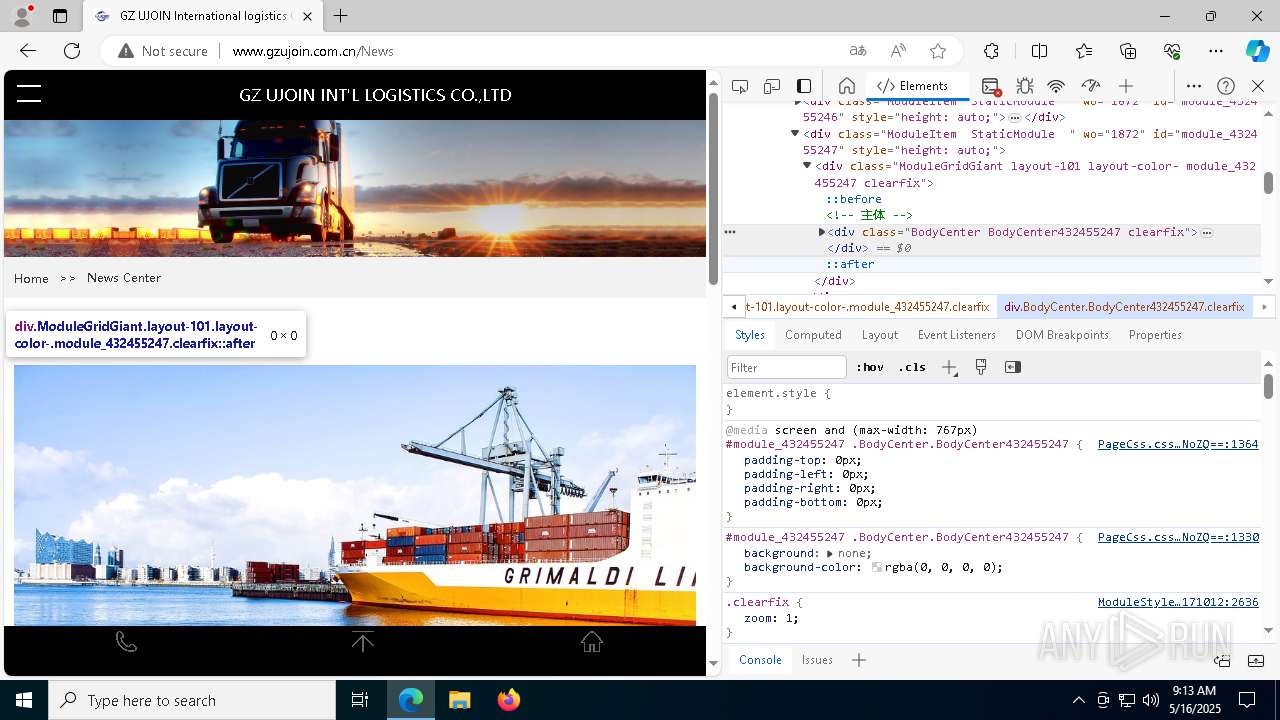The height and width of the screenshot is (720, 1280).
Task: Open the DevTools Welcome home icon
Action: 846,86
